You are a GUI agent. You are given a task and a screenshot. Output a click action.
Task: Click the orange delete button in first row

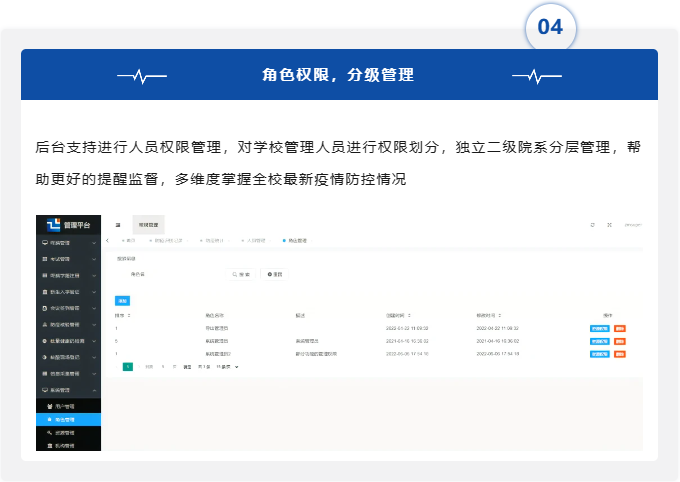point(620,328)
